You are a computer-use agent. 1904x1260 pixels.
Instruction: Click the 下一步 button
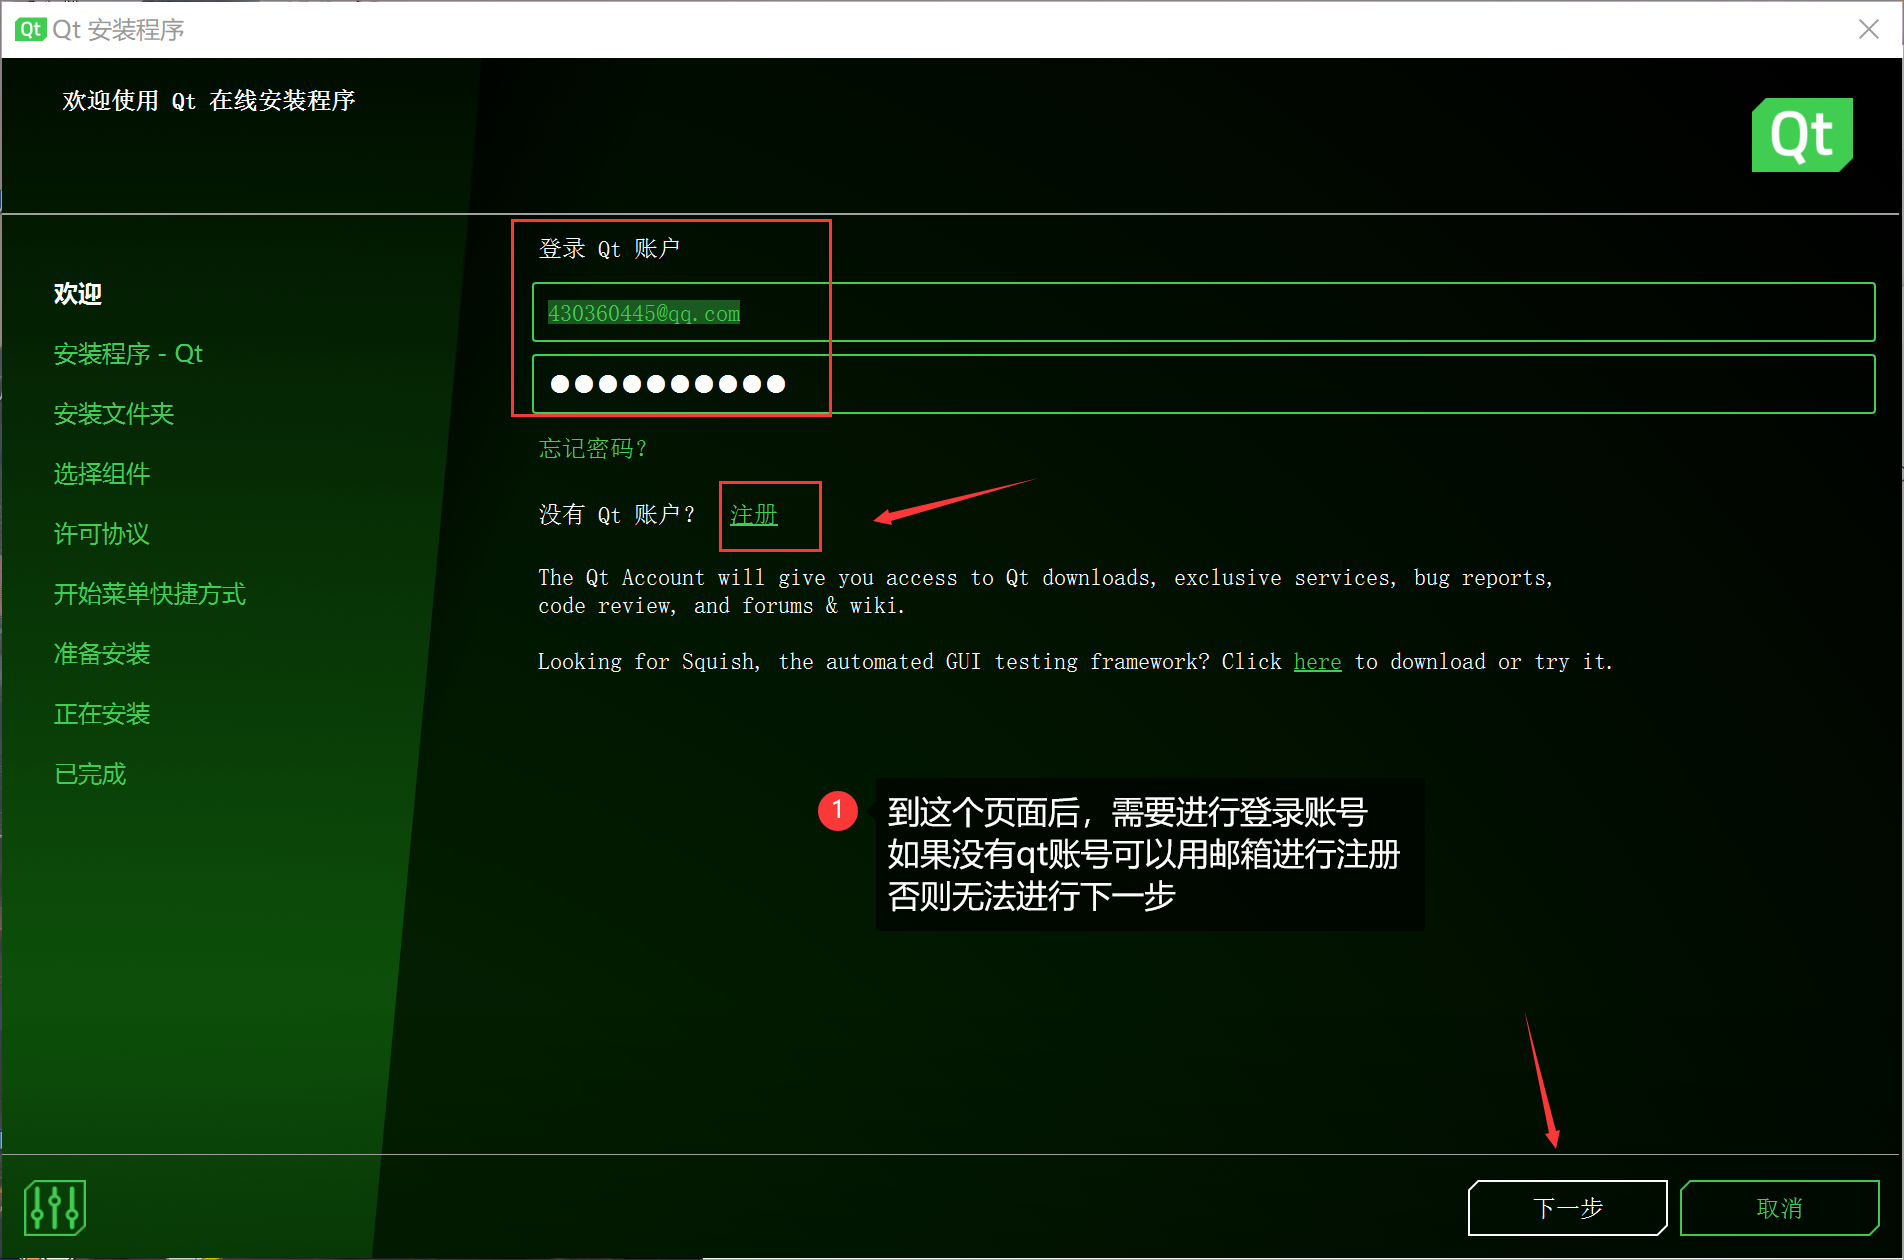tap(1567, 1208)
